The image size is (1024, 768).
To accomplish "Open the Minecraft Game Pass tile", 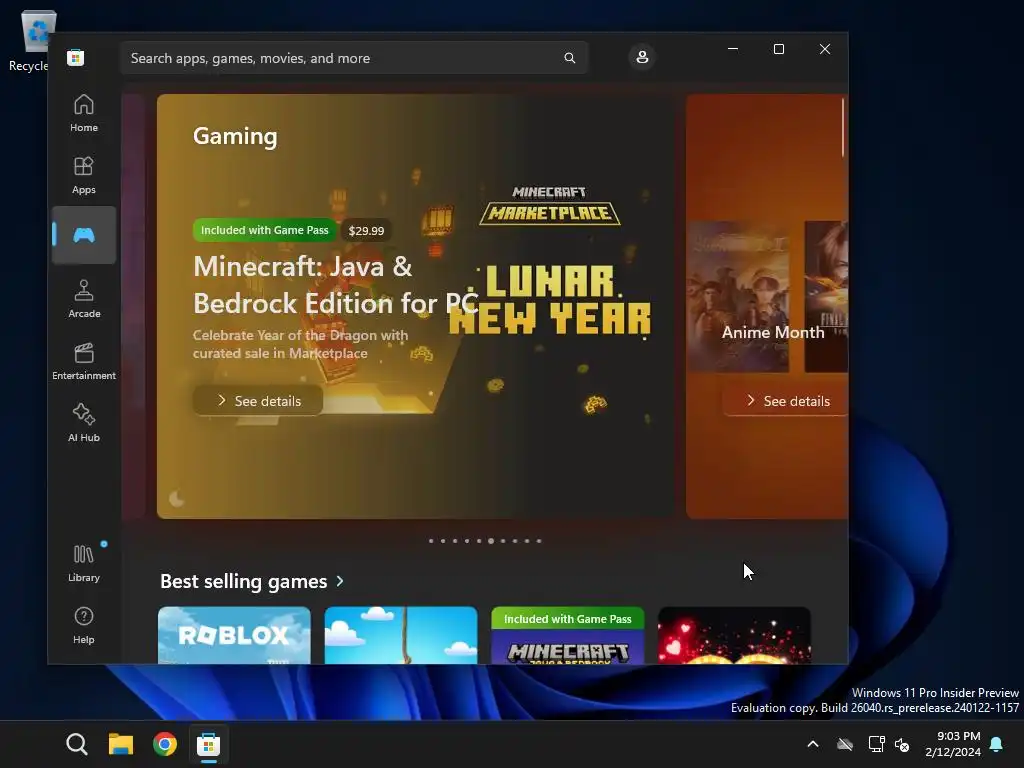I will (x=568, y=635).
